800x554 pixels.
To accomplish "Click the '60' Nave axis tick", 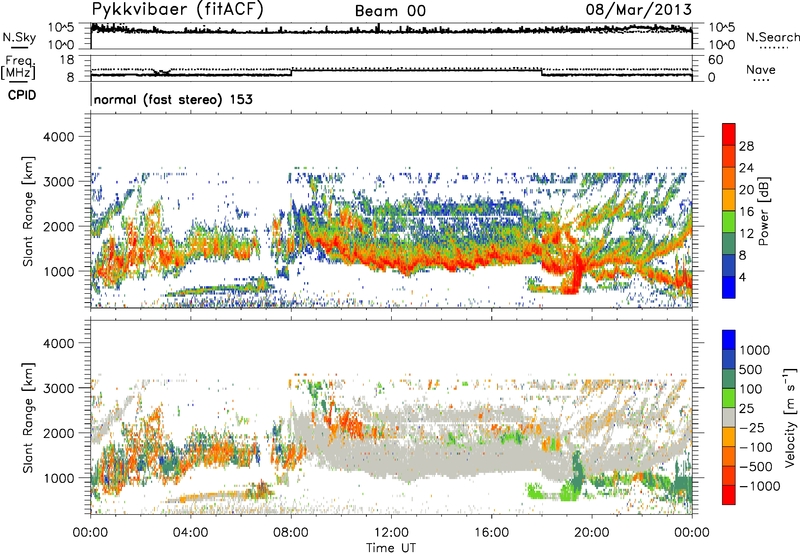I will [715, 60].
